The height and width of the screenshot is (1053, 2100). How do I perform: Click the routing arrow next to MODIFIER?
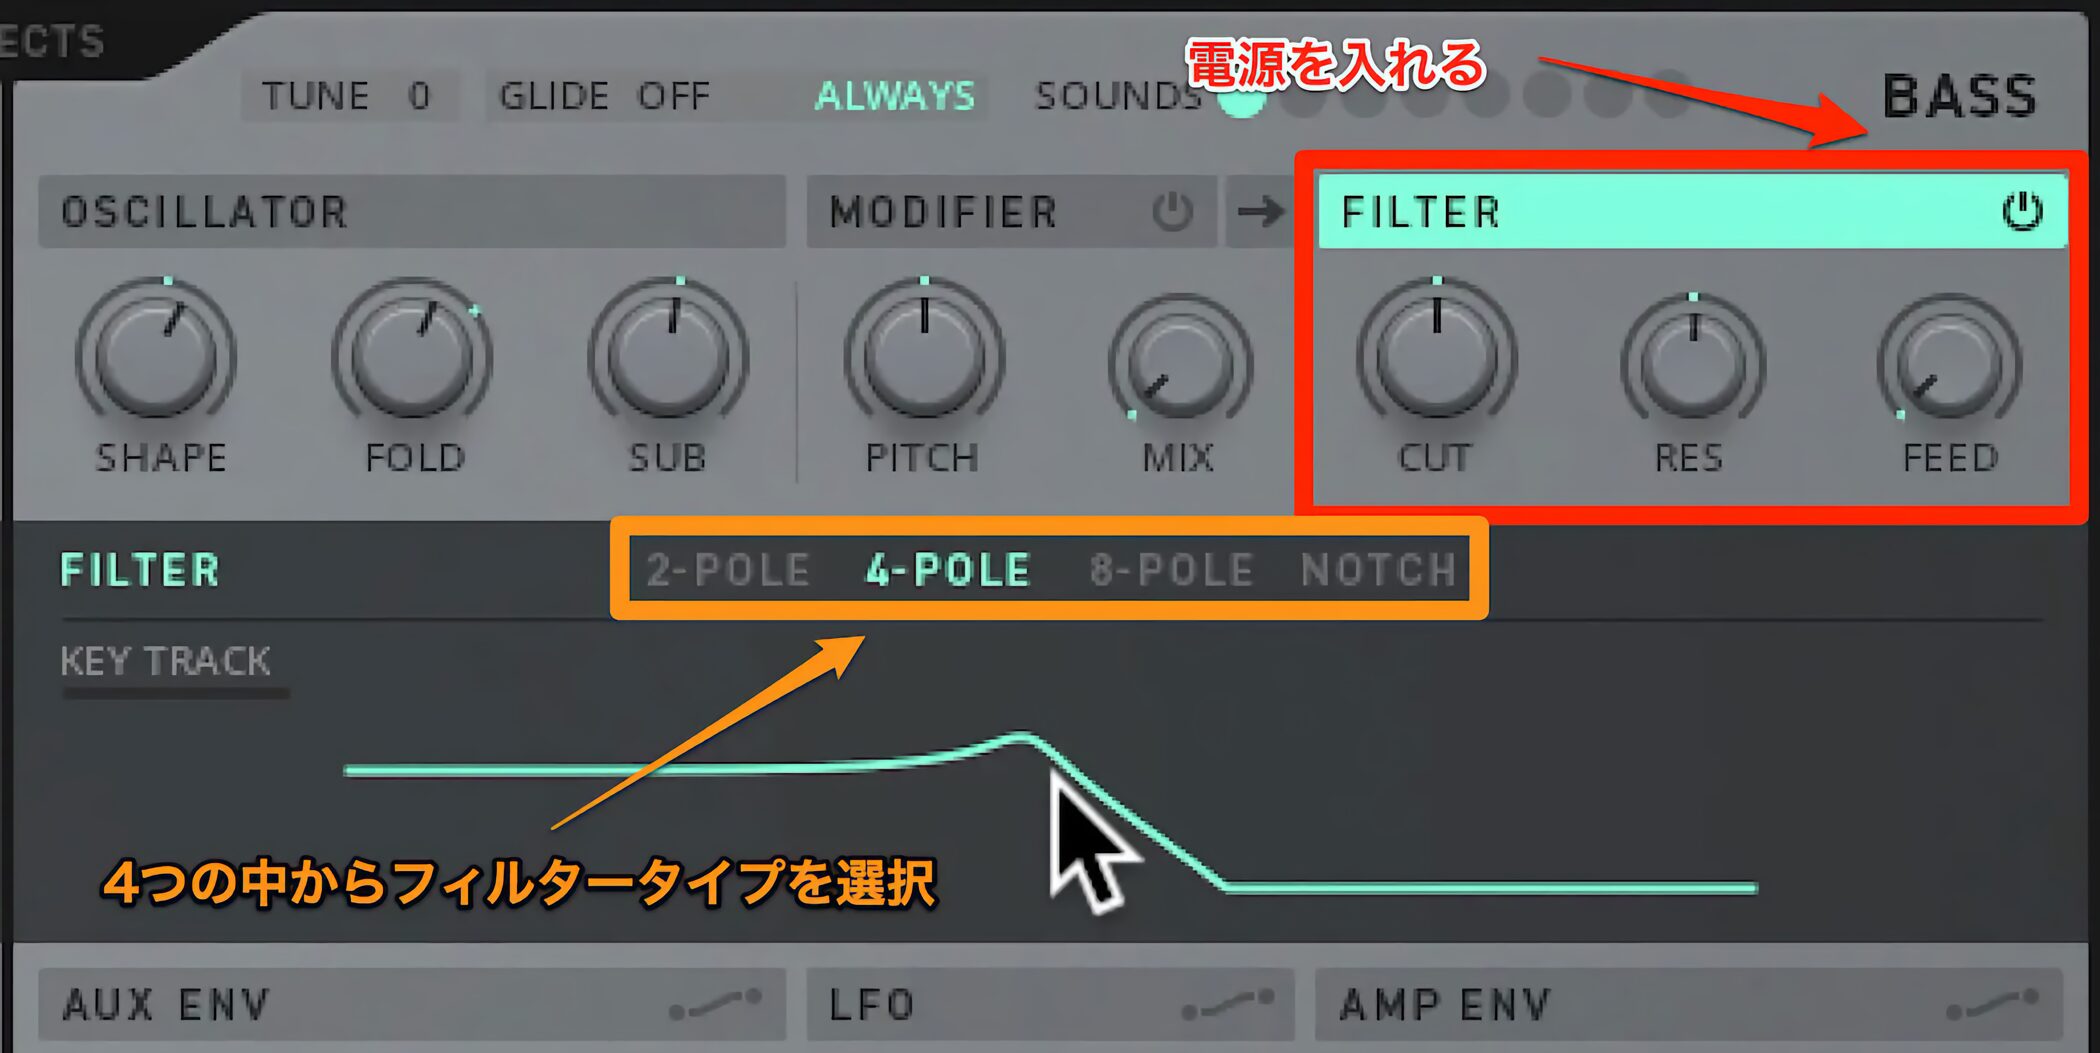coord(1260,211)
